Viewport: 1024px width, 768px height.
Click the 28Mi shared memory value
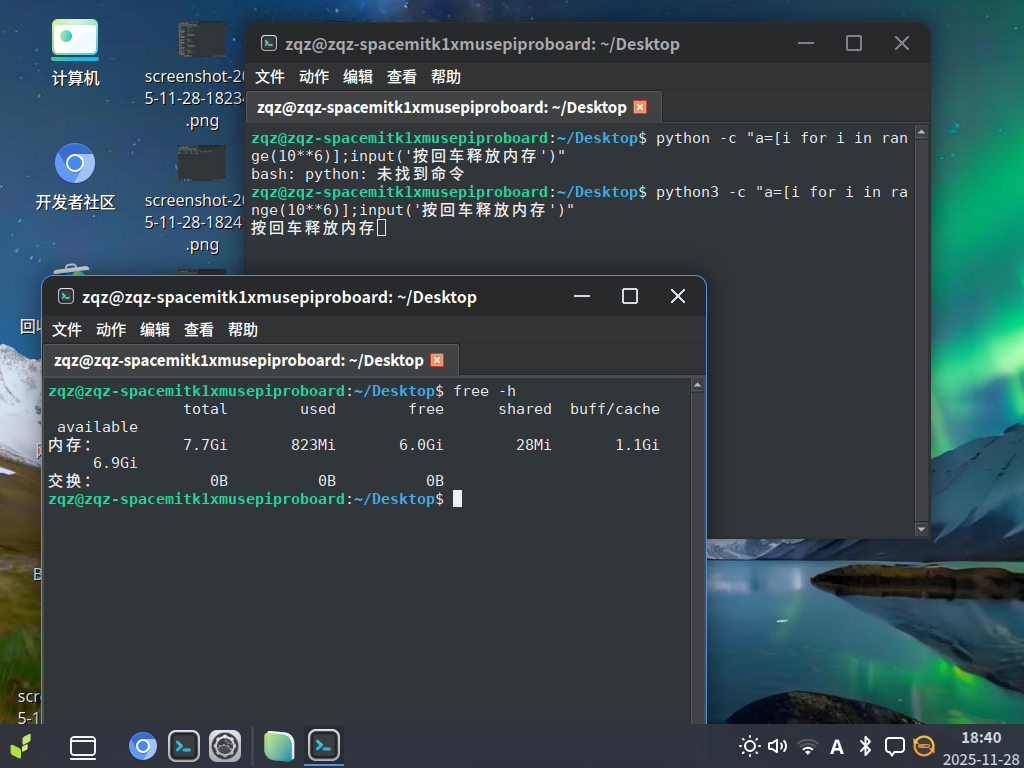pyautogui.click(x=534, y=445)
